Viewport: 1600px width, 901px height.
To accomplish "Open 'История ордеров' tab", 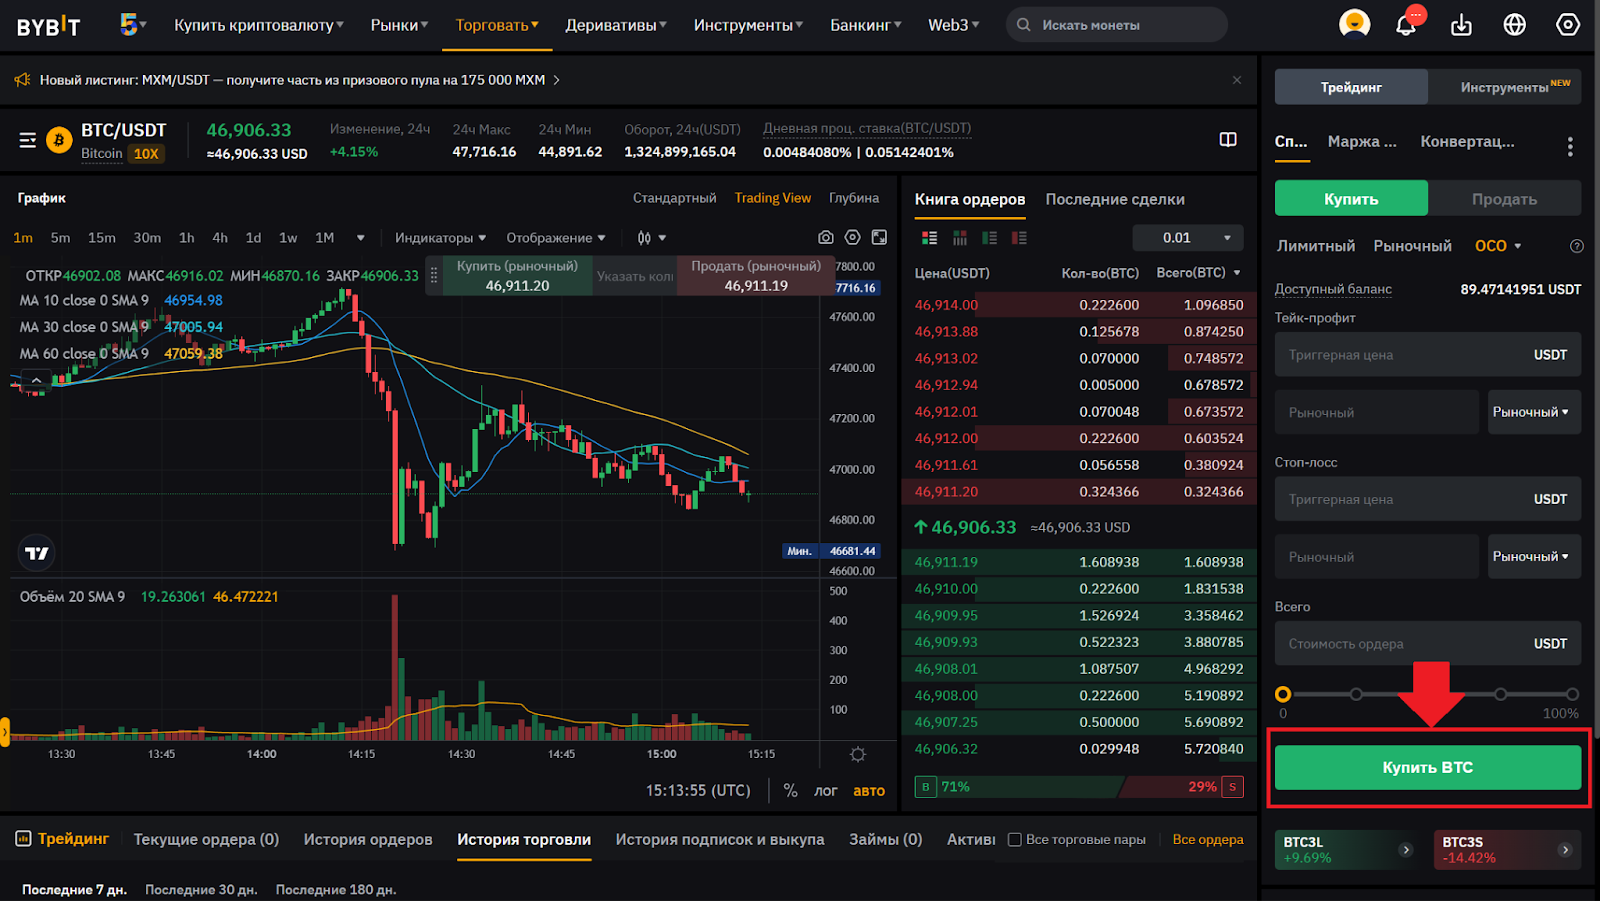I will coord(368,839).
